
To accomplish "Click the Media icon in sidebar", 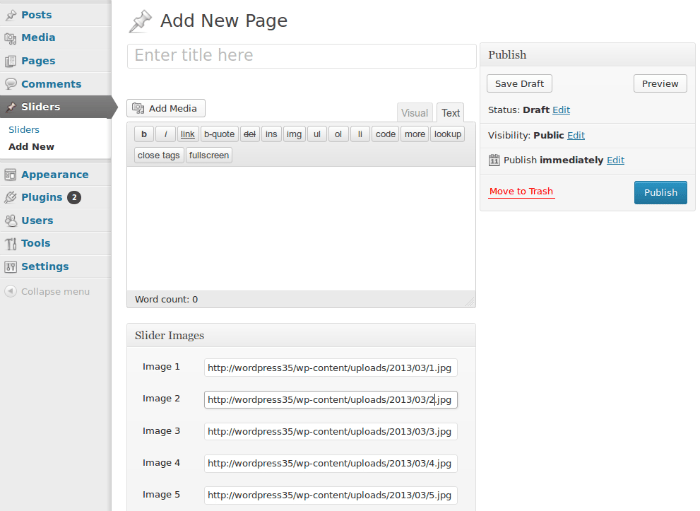I will point(11,38).
